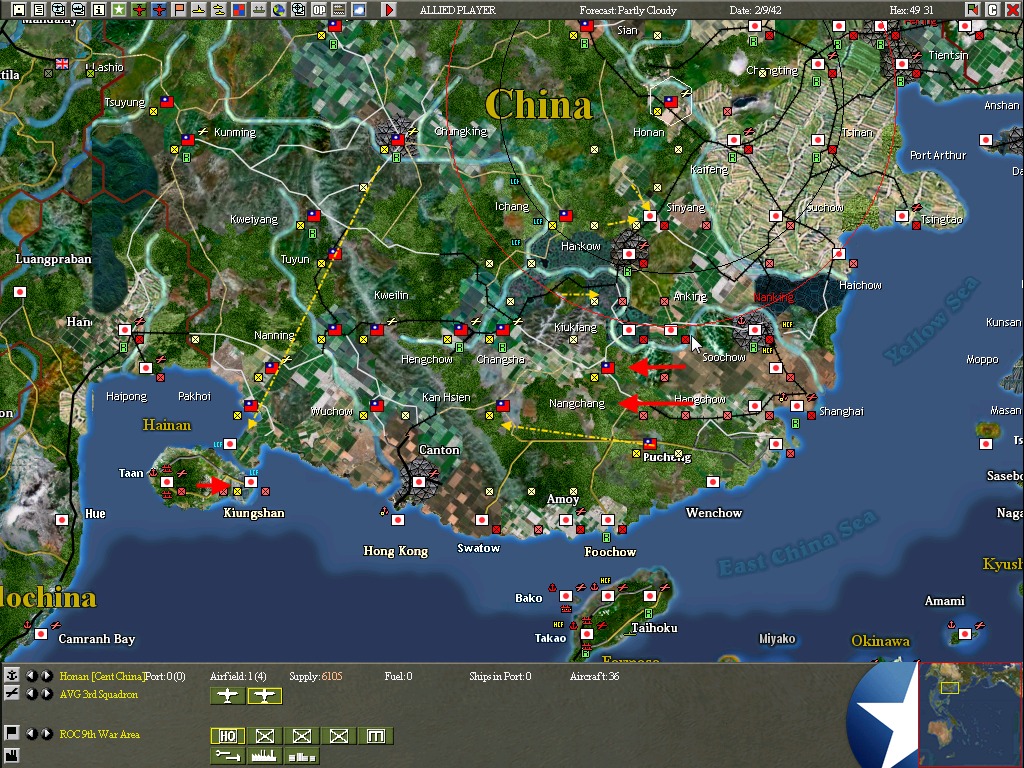Click the Supply: 6105 value
1024x768 pixels.
pyautogui.click(x=315, y=676)
